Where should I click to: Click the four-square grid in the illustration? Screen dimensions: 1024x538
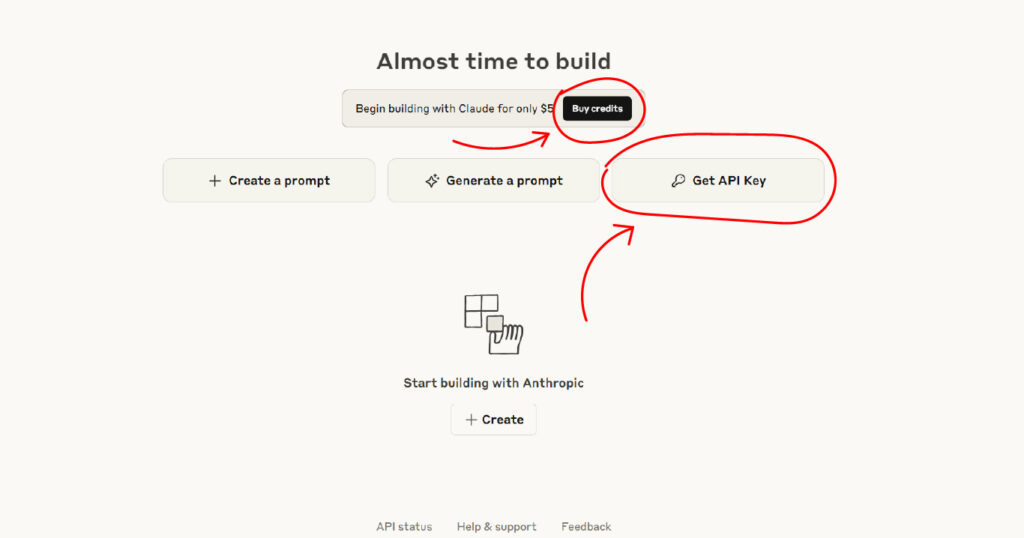[x=481, y=311]
